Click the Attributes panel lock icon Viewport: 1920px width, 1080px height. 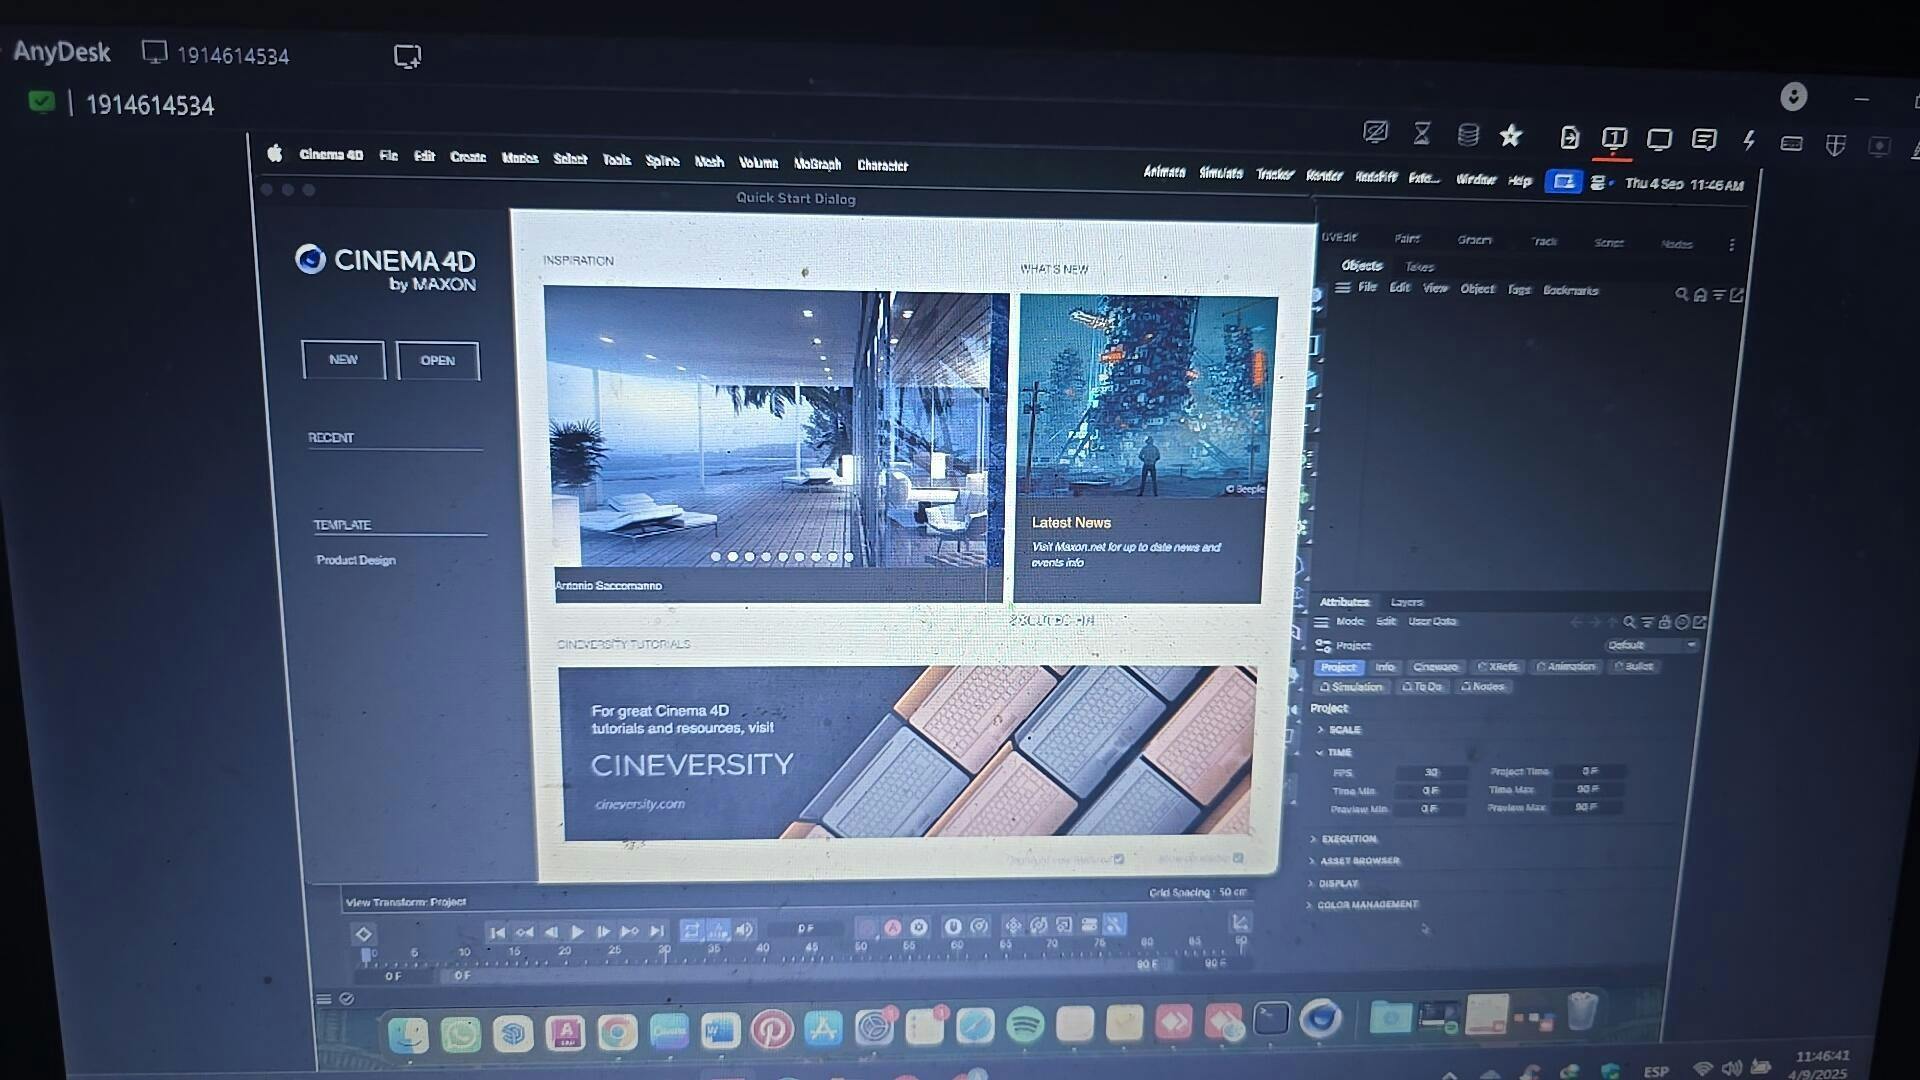point(1664,622)
